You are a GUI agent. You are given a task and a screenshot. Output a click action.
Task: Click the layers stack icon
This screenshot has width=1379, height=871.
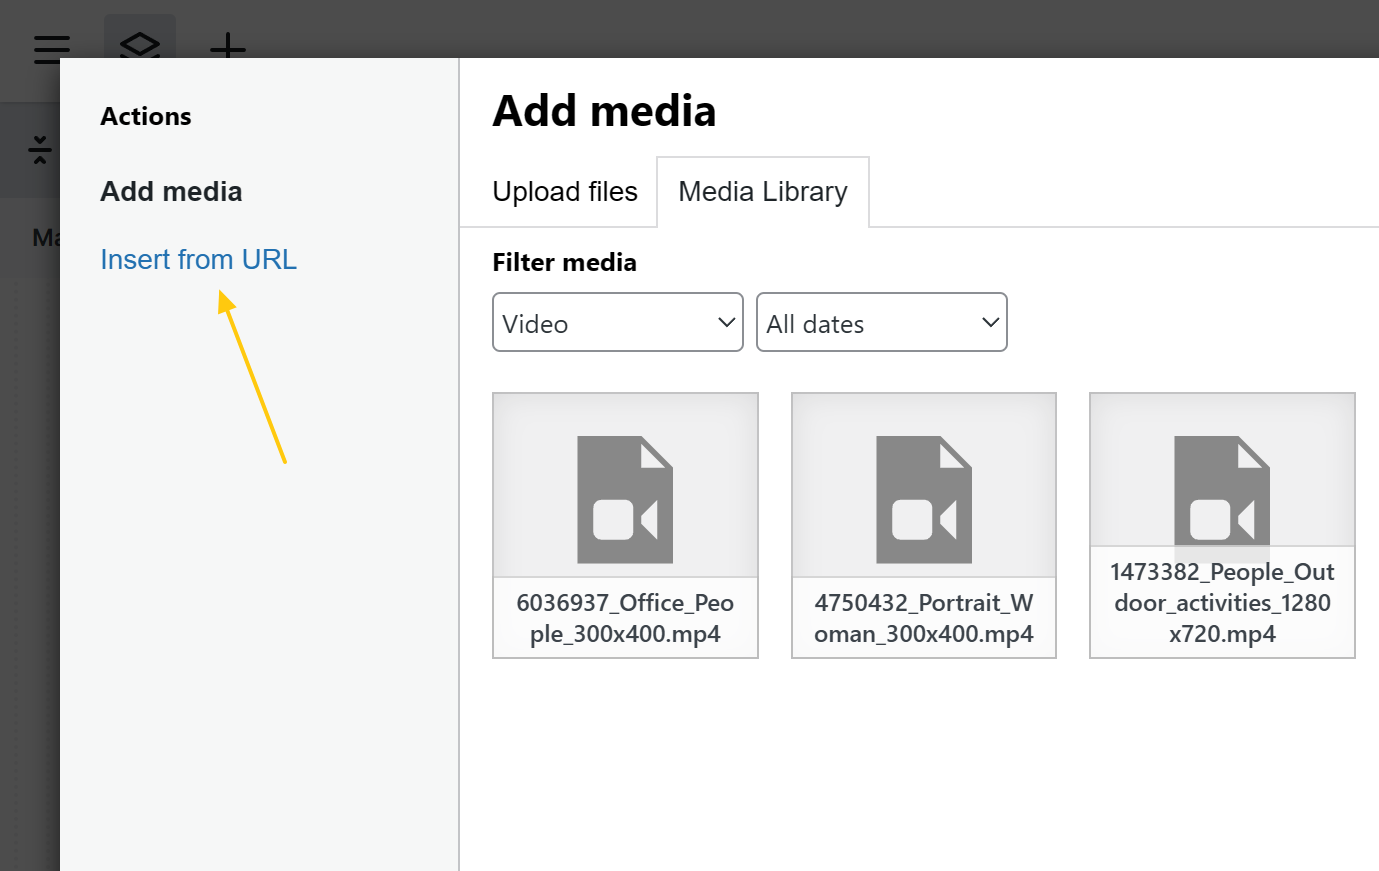point(140,44)
